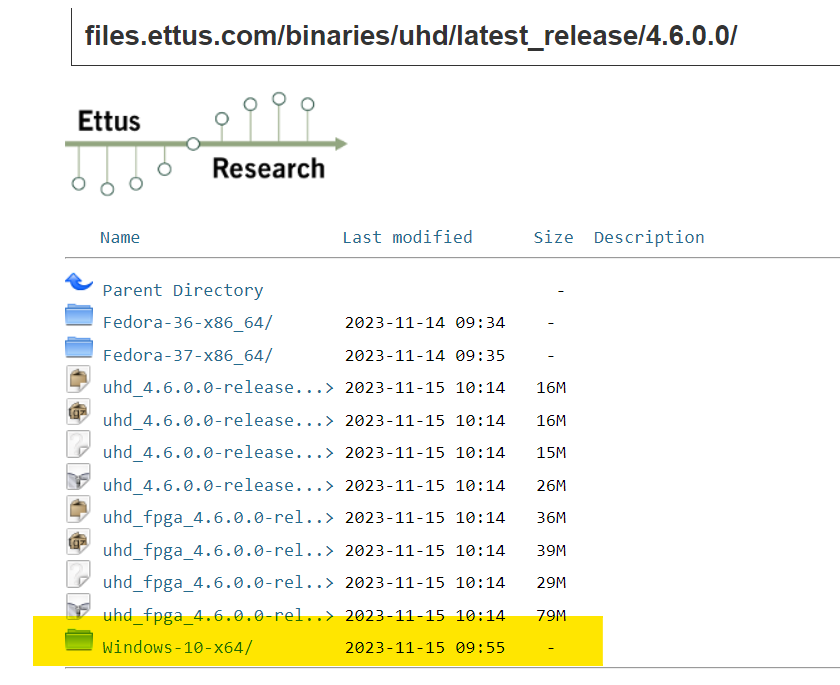Click the date 2023-11-15 09:55
Image resolution: width=840 pixels, height=685 pixels.
click(425, 648)
